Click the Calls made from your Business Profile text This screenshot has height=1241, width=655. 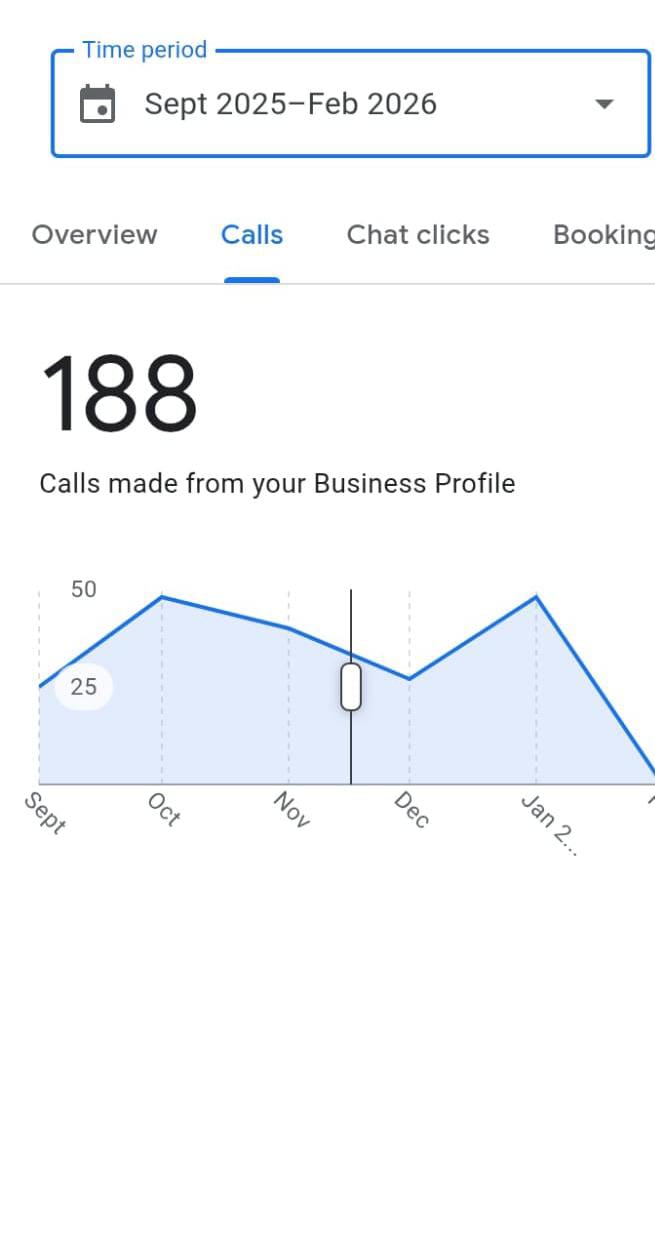(276, 483)
